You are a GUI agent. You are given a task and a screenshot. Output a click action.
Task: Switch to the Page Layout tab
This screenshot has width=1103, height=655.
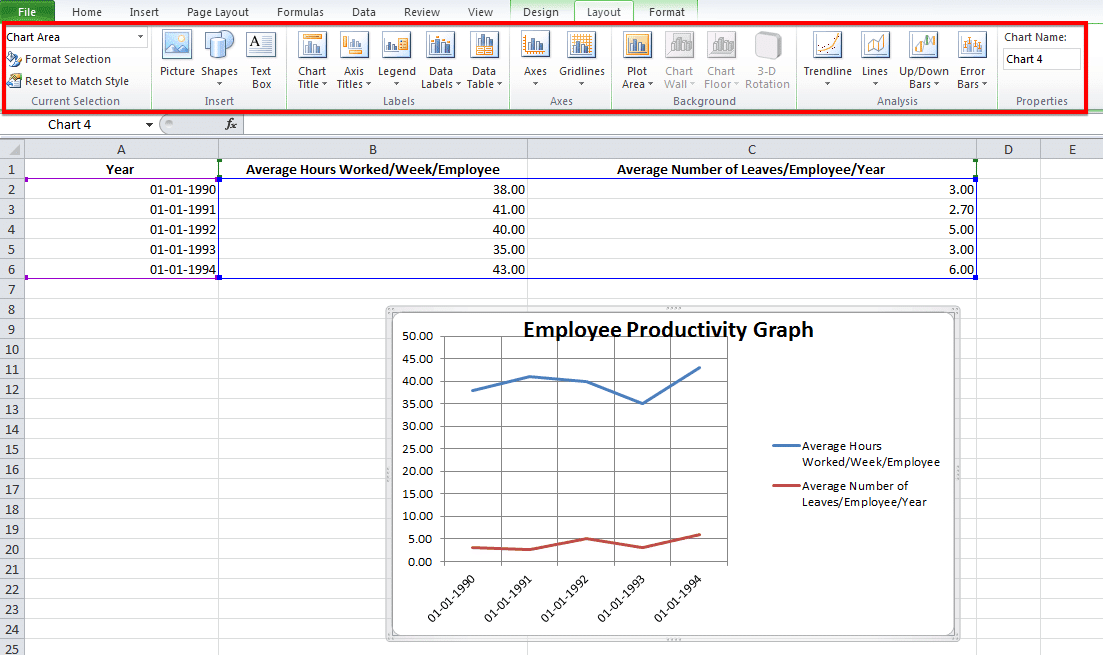pos(217,12)
